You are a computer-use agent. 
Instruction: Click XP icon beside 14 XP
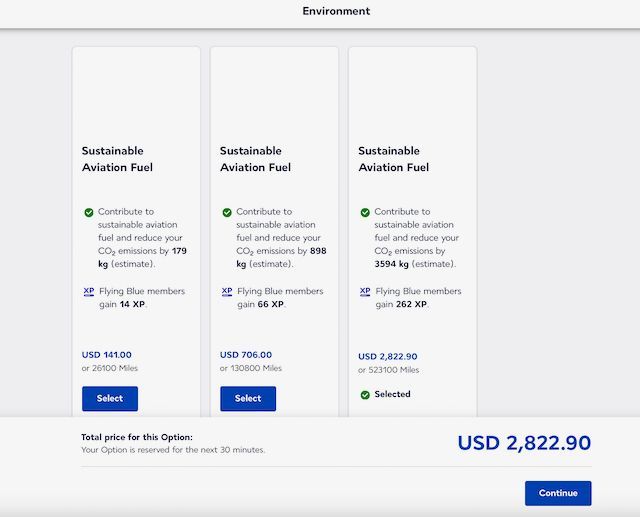(89, 291)
